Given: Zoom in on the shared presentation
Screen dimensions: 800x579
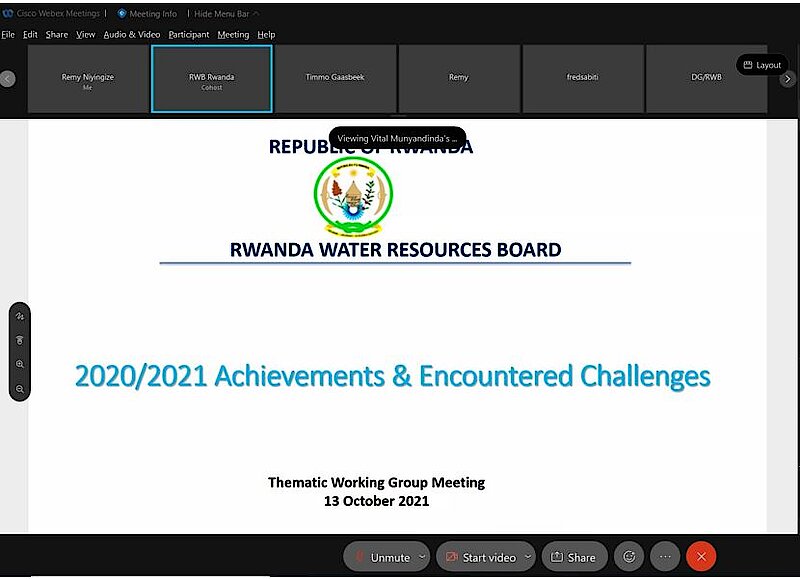Looking at the screenshot, I should 20,365.
